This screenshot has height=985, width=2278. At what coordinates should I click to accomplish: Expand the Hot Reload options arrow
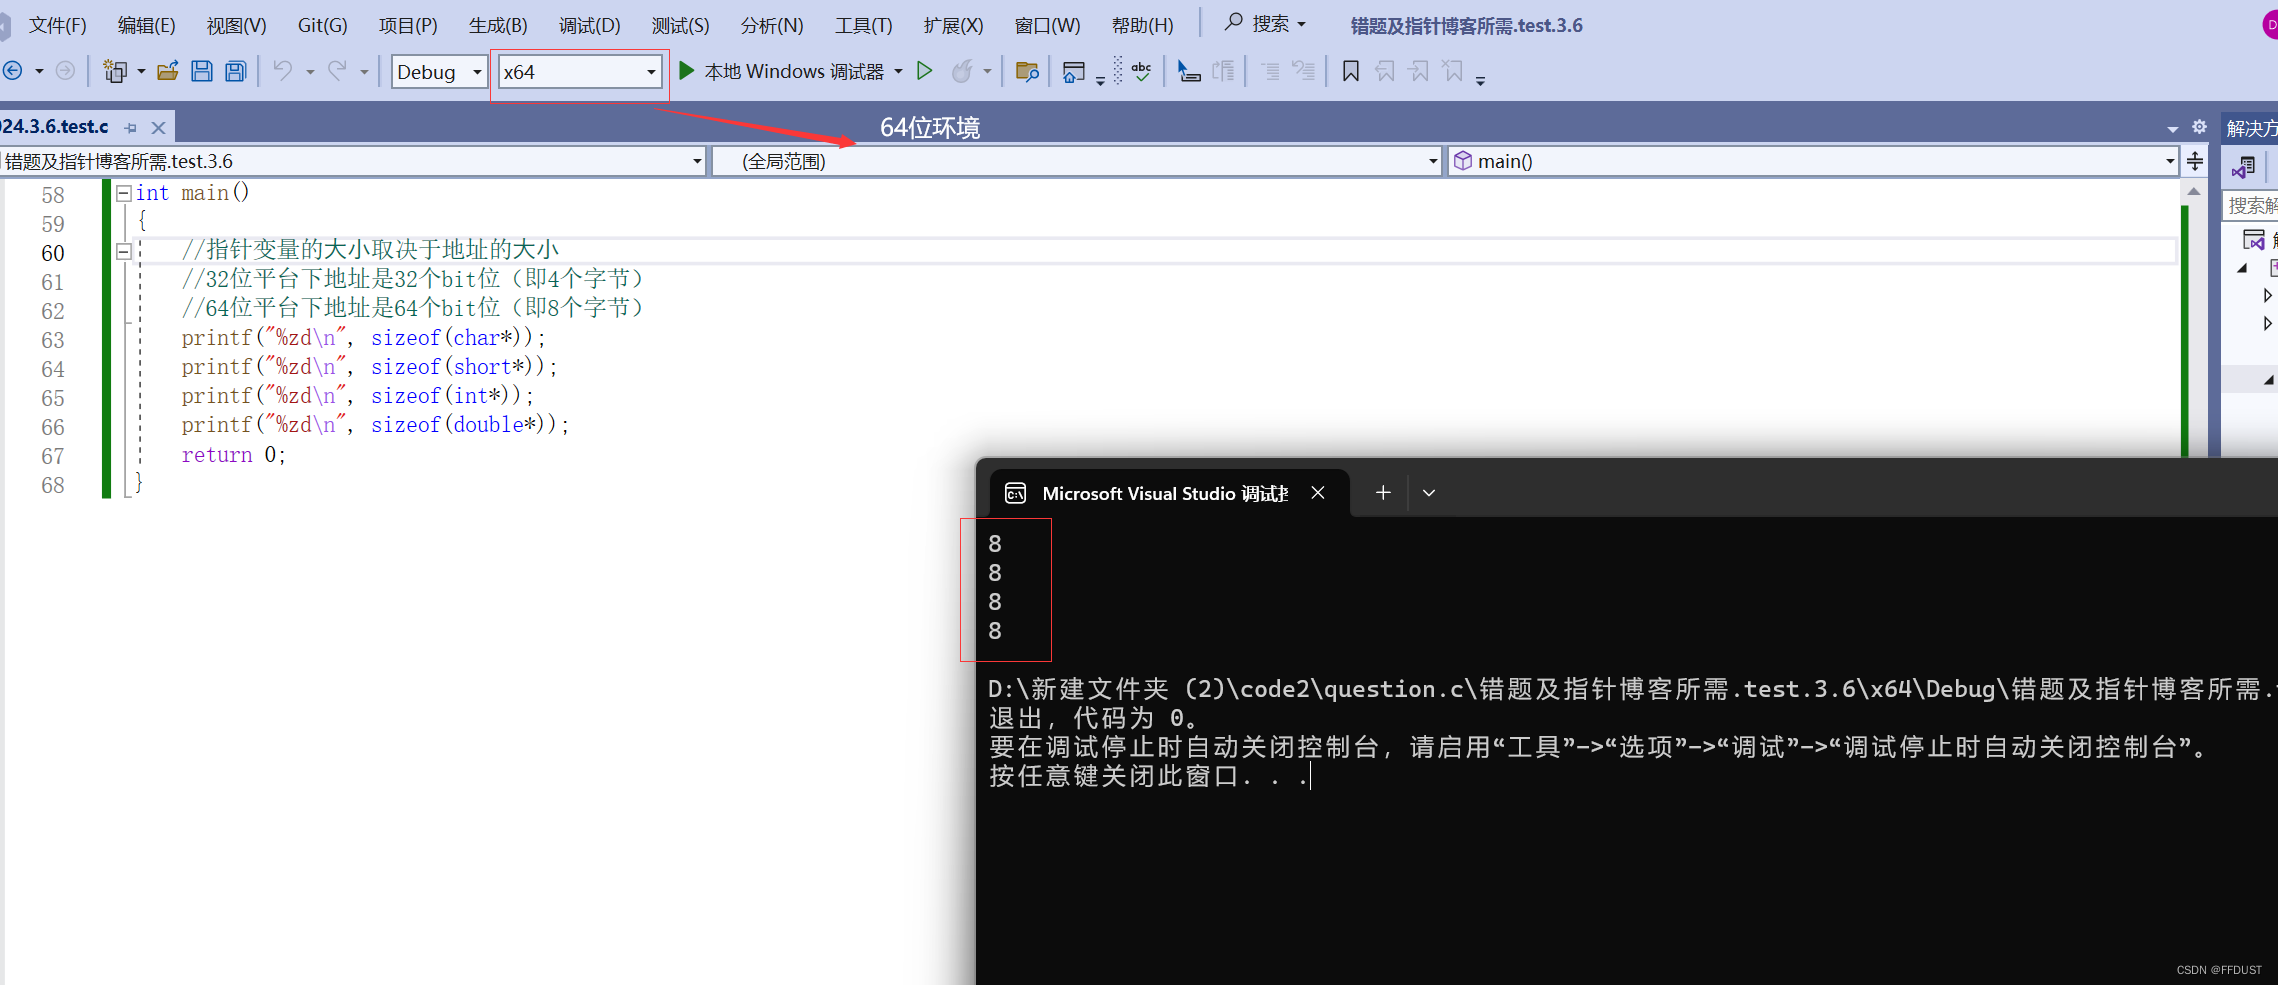tap(987, 71)
